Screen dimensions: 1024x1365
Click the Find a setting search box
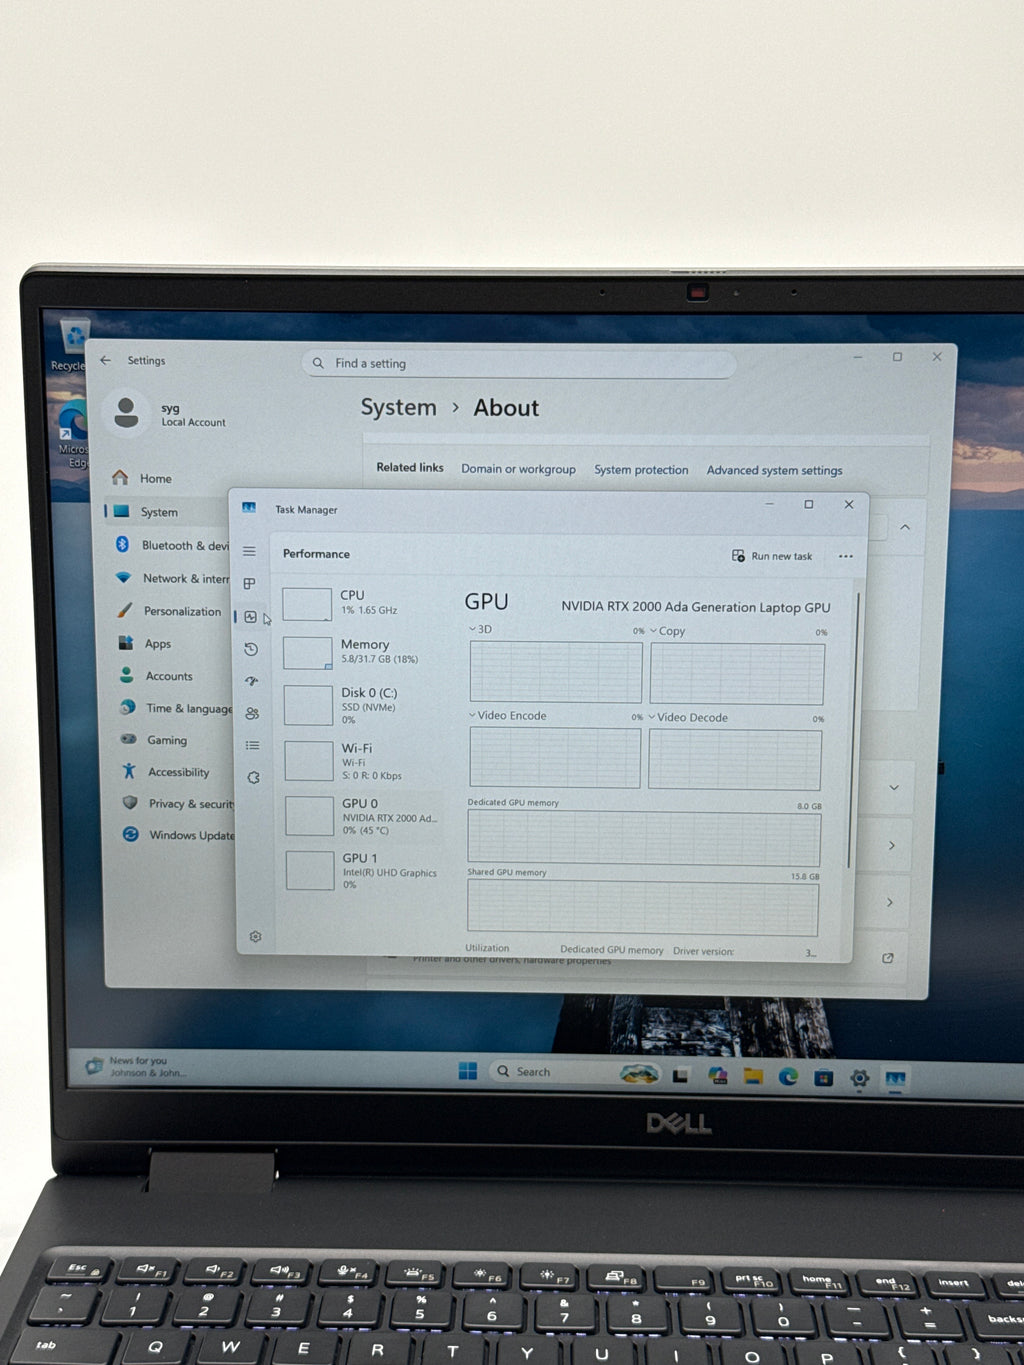click(518, 364)
